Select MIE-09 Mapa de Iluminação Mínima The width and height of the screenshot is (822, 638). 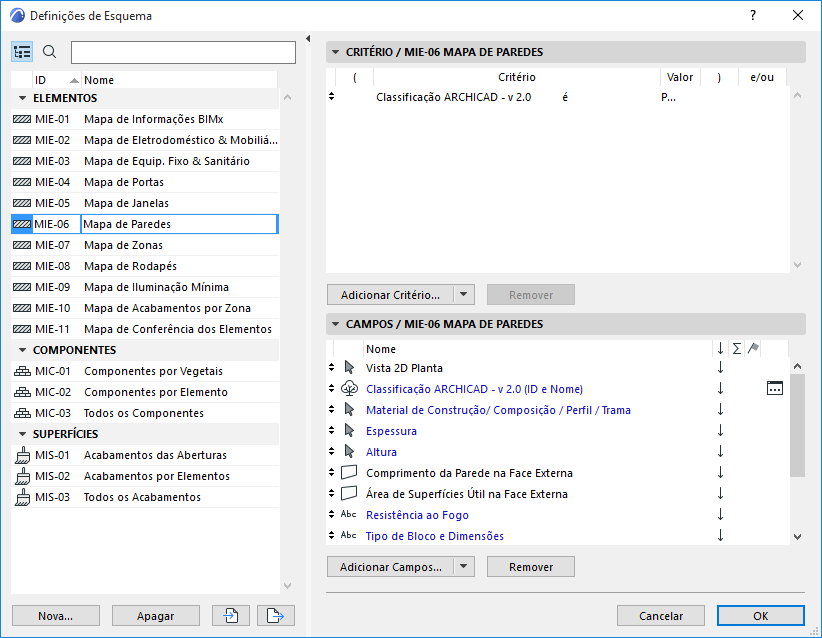tap(145, 287)
